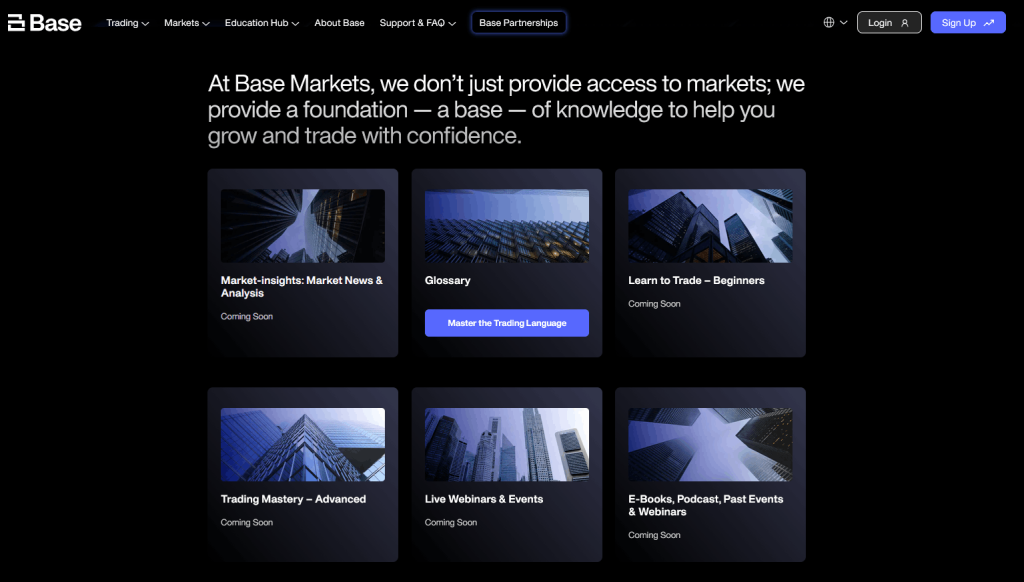Open Live Webinars & Events image
Screen dimensions: 1024x582
pyautogui.click(x=507, y=445)
